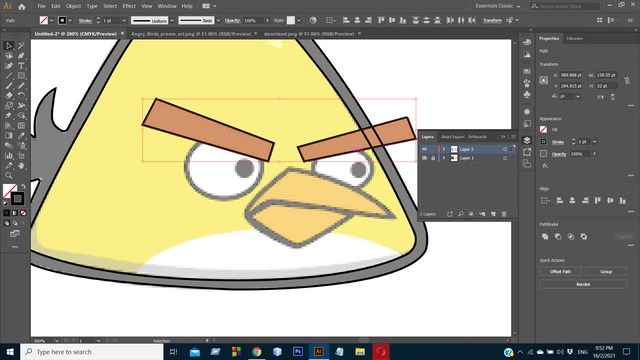Select the Rotate tool

21,96
